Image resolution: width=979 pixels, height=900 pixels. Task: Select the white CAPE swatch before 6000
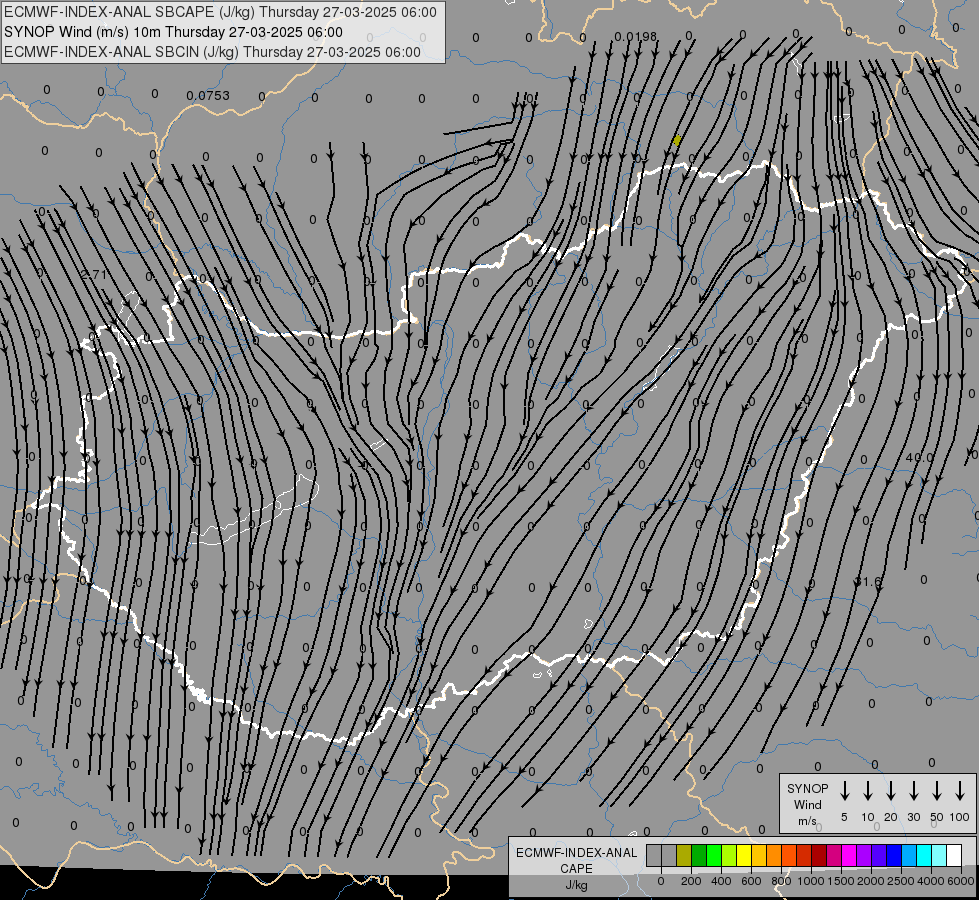coord(954,856)
